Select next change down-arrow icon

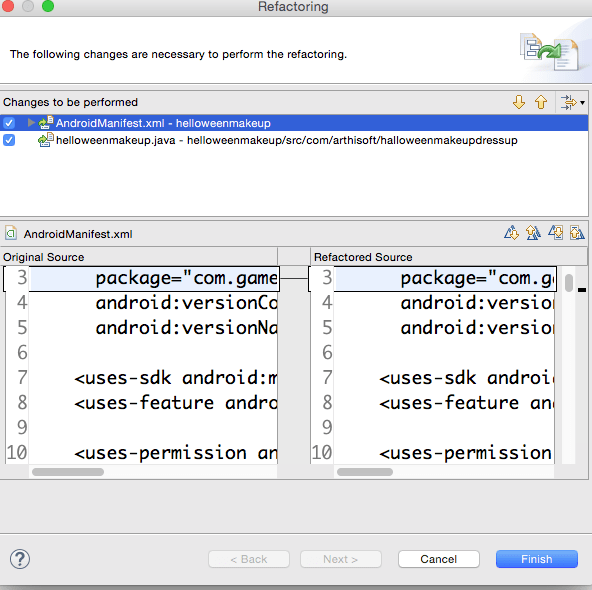[519, 102]
